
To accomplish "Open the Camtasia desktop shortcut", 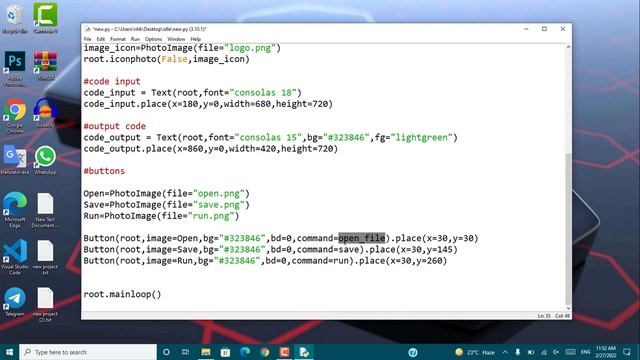I will (45, 18).
